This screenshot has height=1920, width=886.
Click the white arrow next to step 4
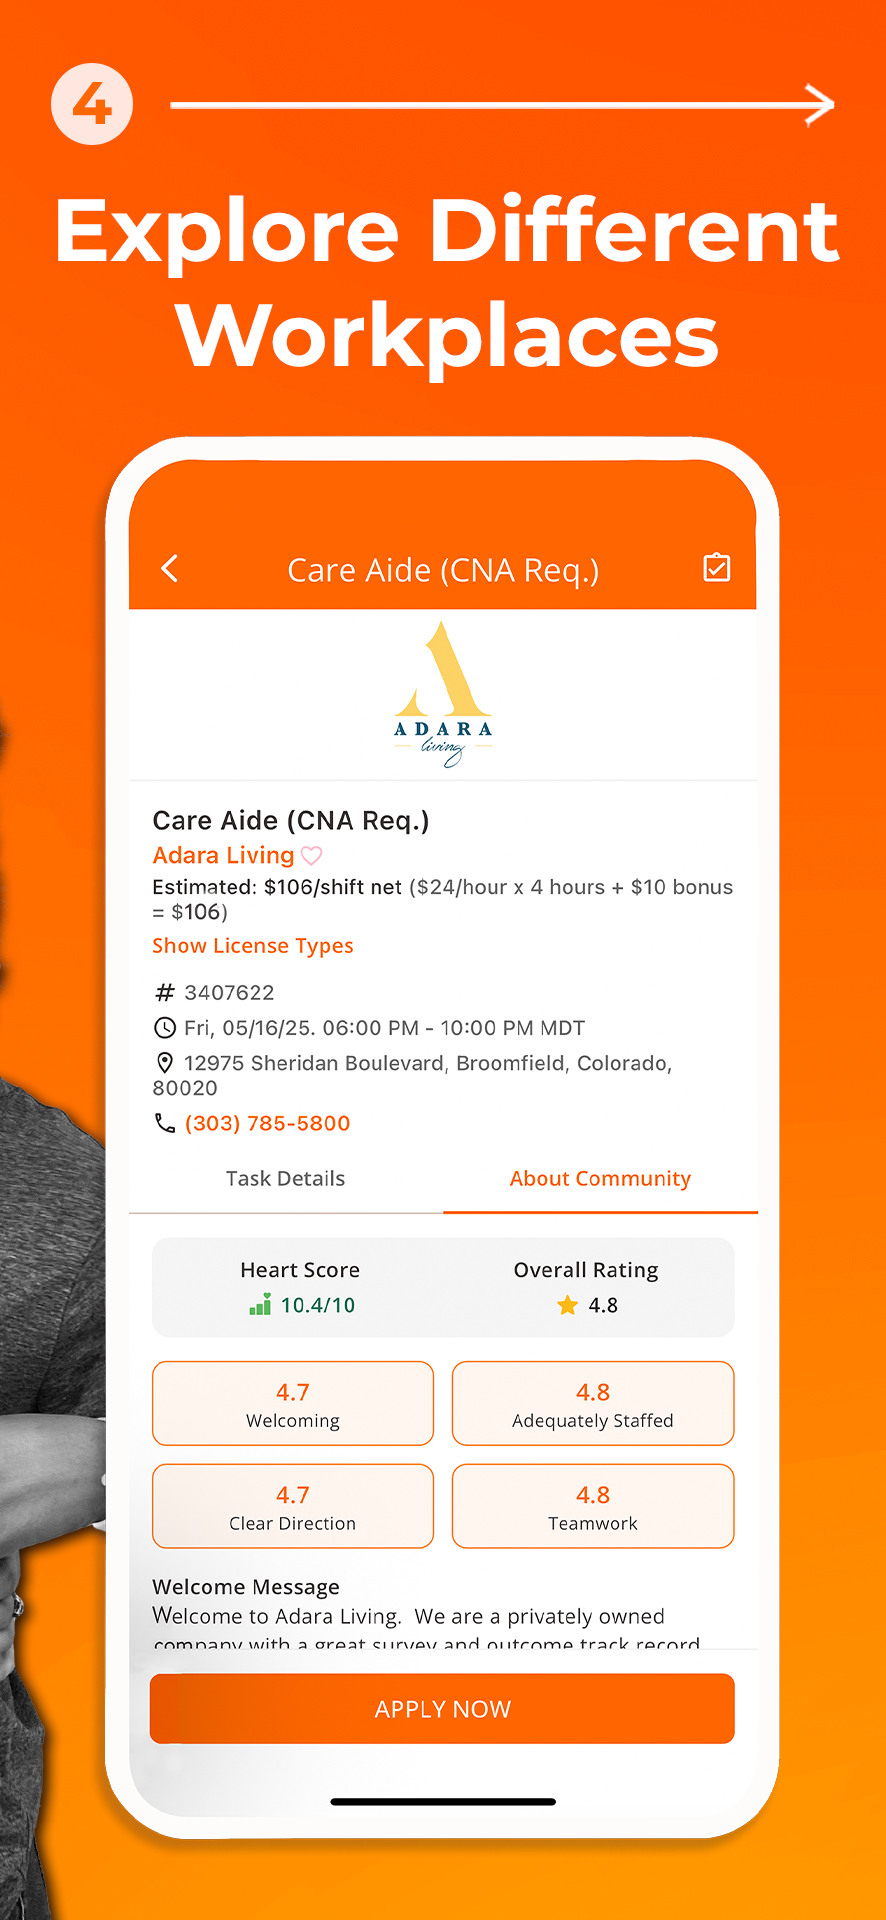point(817,105)
